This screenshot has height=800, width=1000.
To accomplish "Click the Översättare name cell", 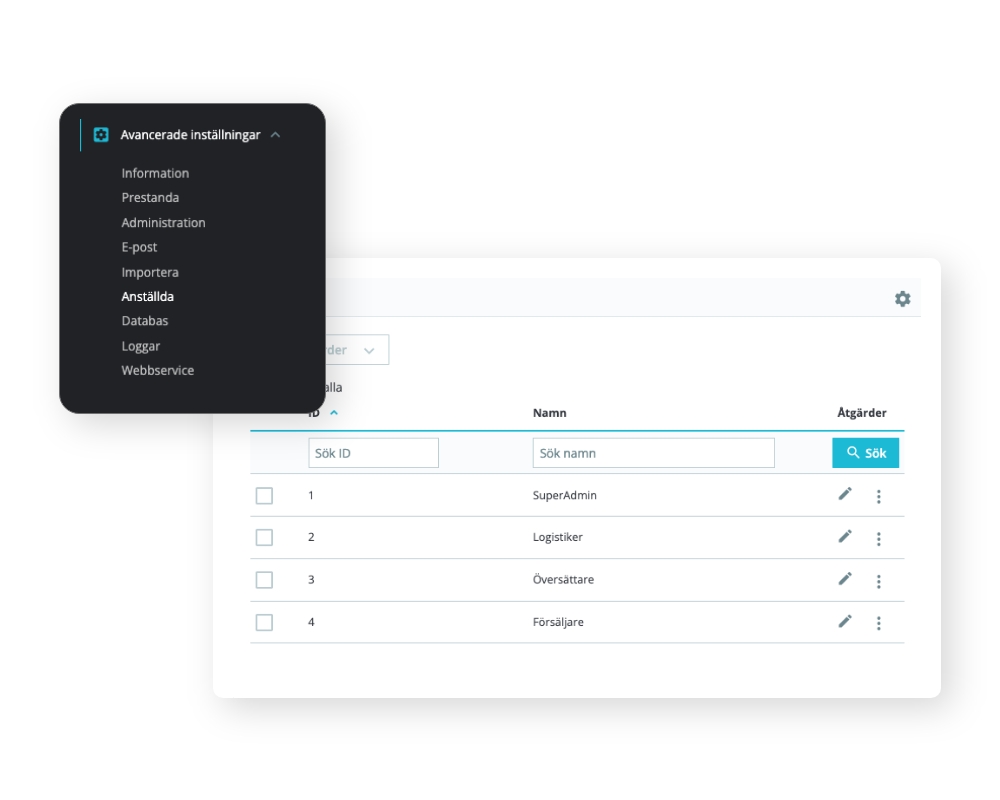I will coord(563,579).
